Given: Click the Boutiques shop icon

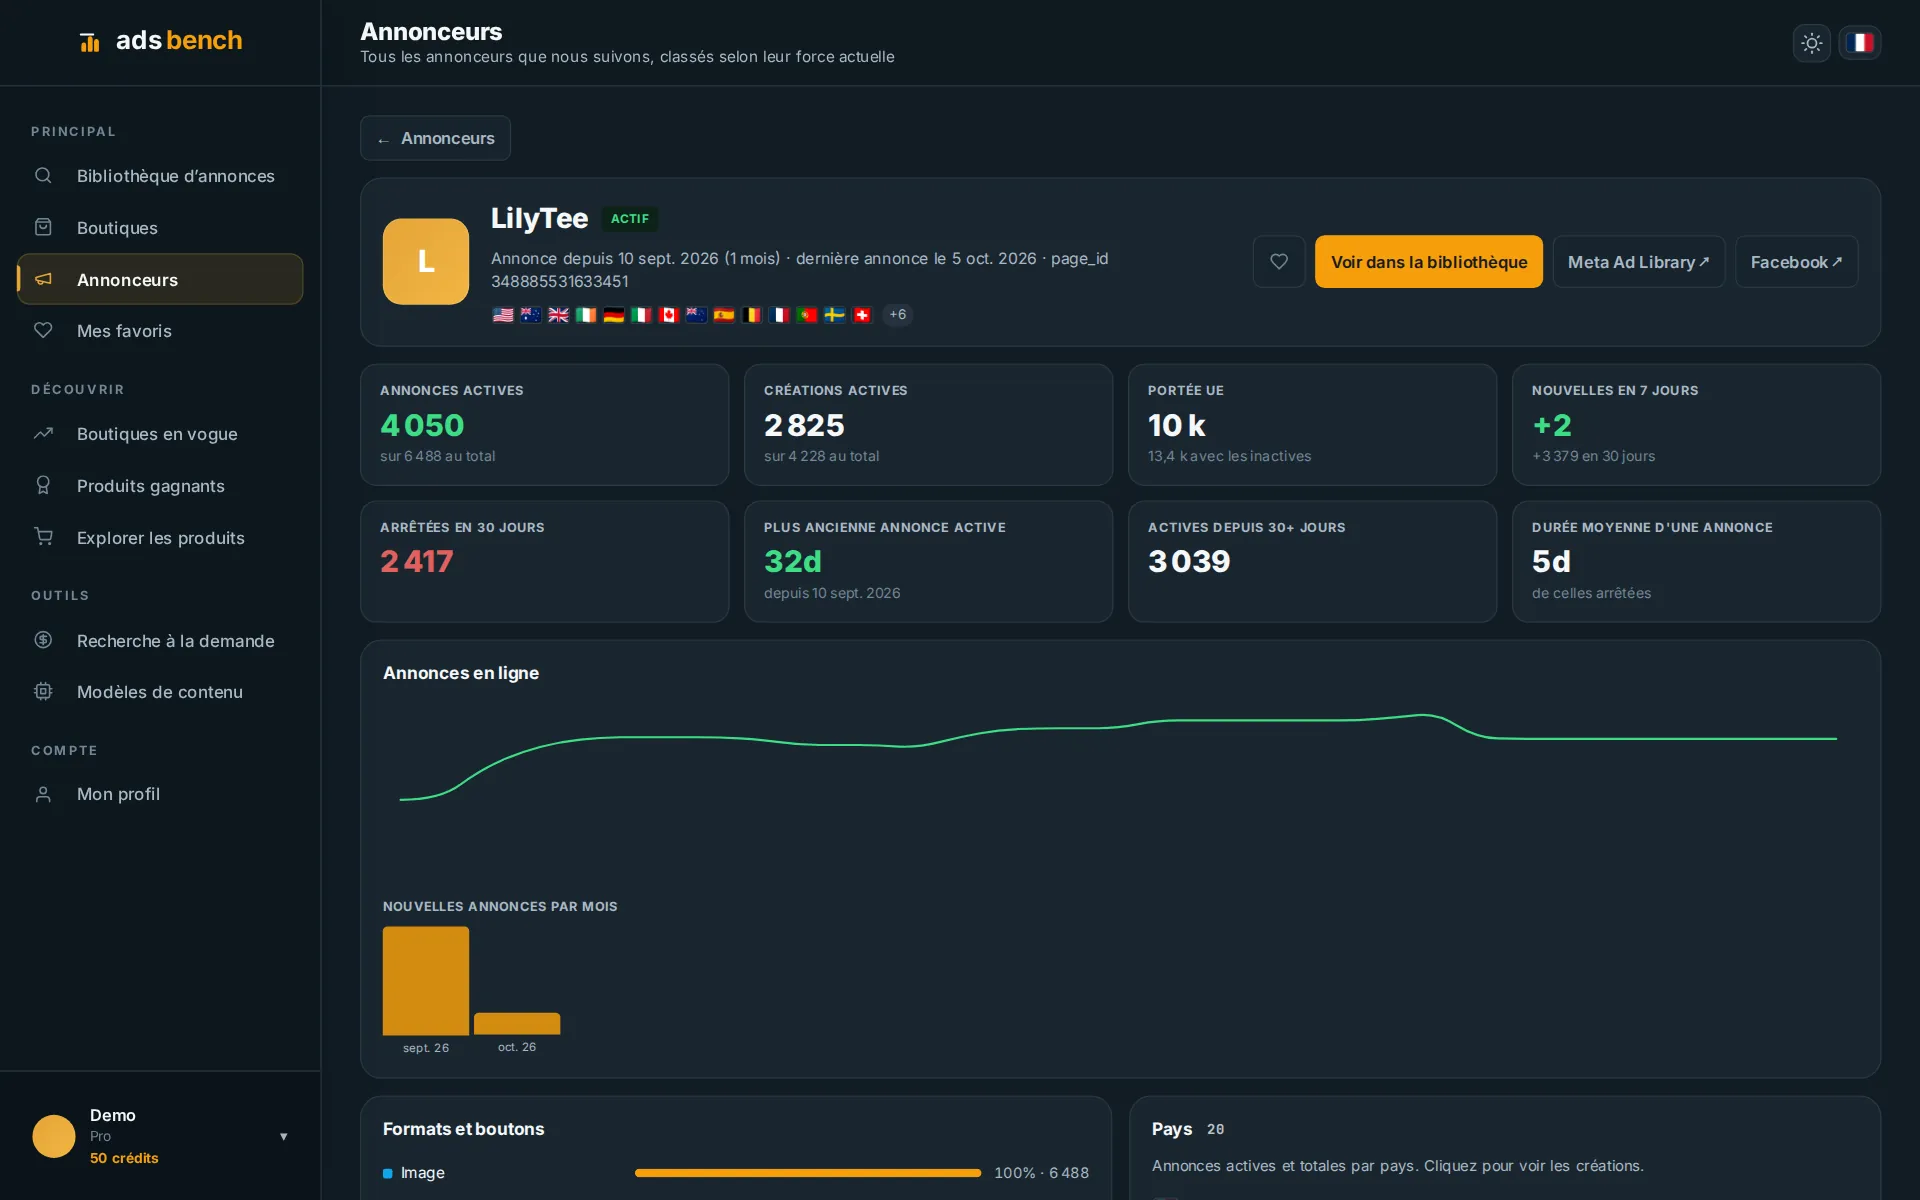Looking at the screenshot, I should click(x=43, y=227).
